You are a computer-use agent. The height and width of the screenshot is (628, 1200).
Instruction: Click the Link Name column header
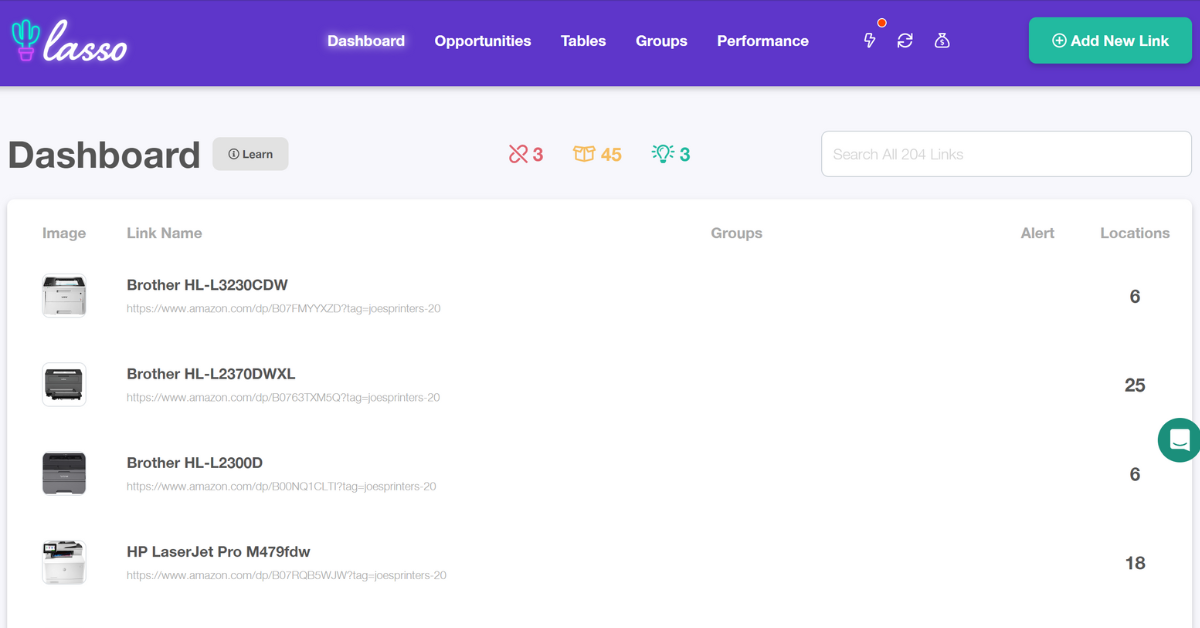[164, 233]
